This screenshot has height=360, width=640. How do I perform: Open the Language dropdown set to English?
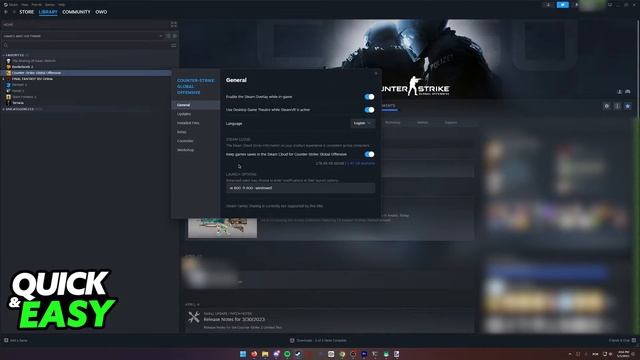(x=362, y=123)
